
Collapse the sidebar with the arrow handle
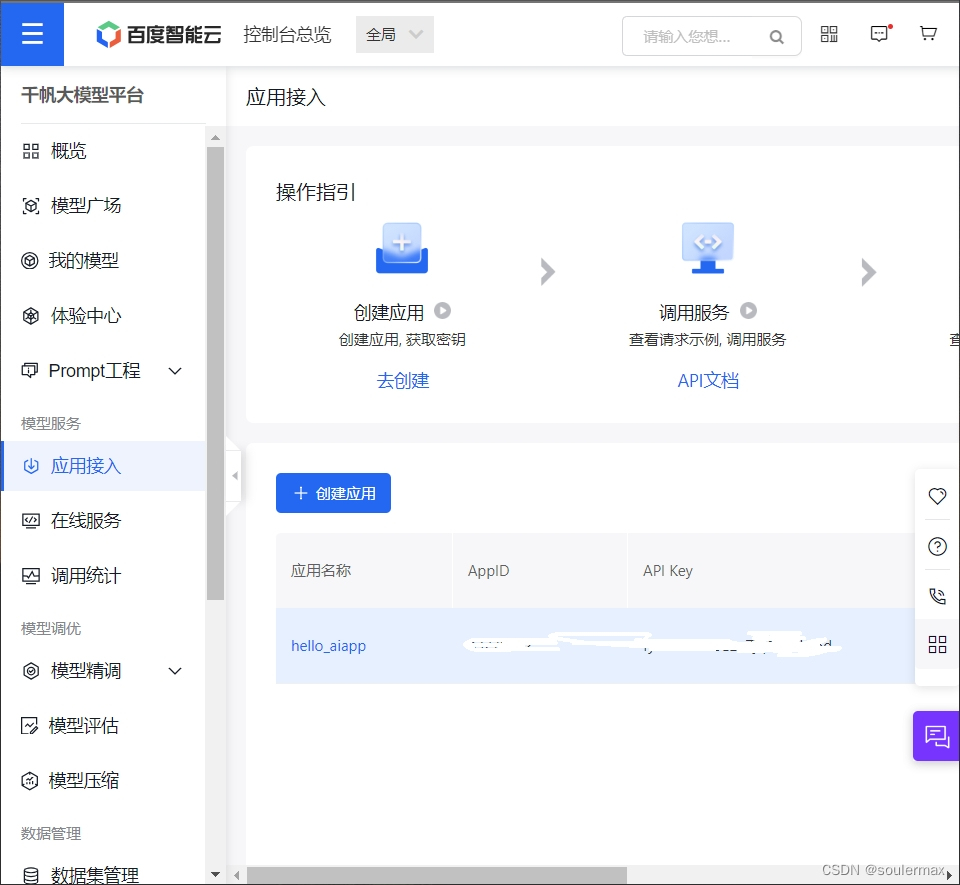[234, 476]
